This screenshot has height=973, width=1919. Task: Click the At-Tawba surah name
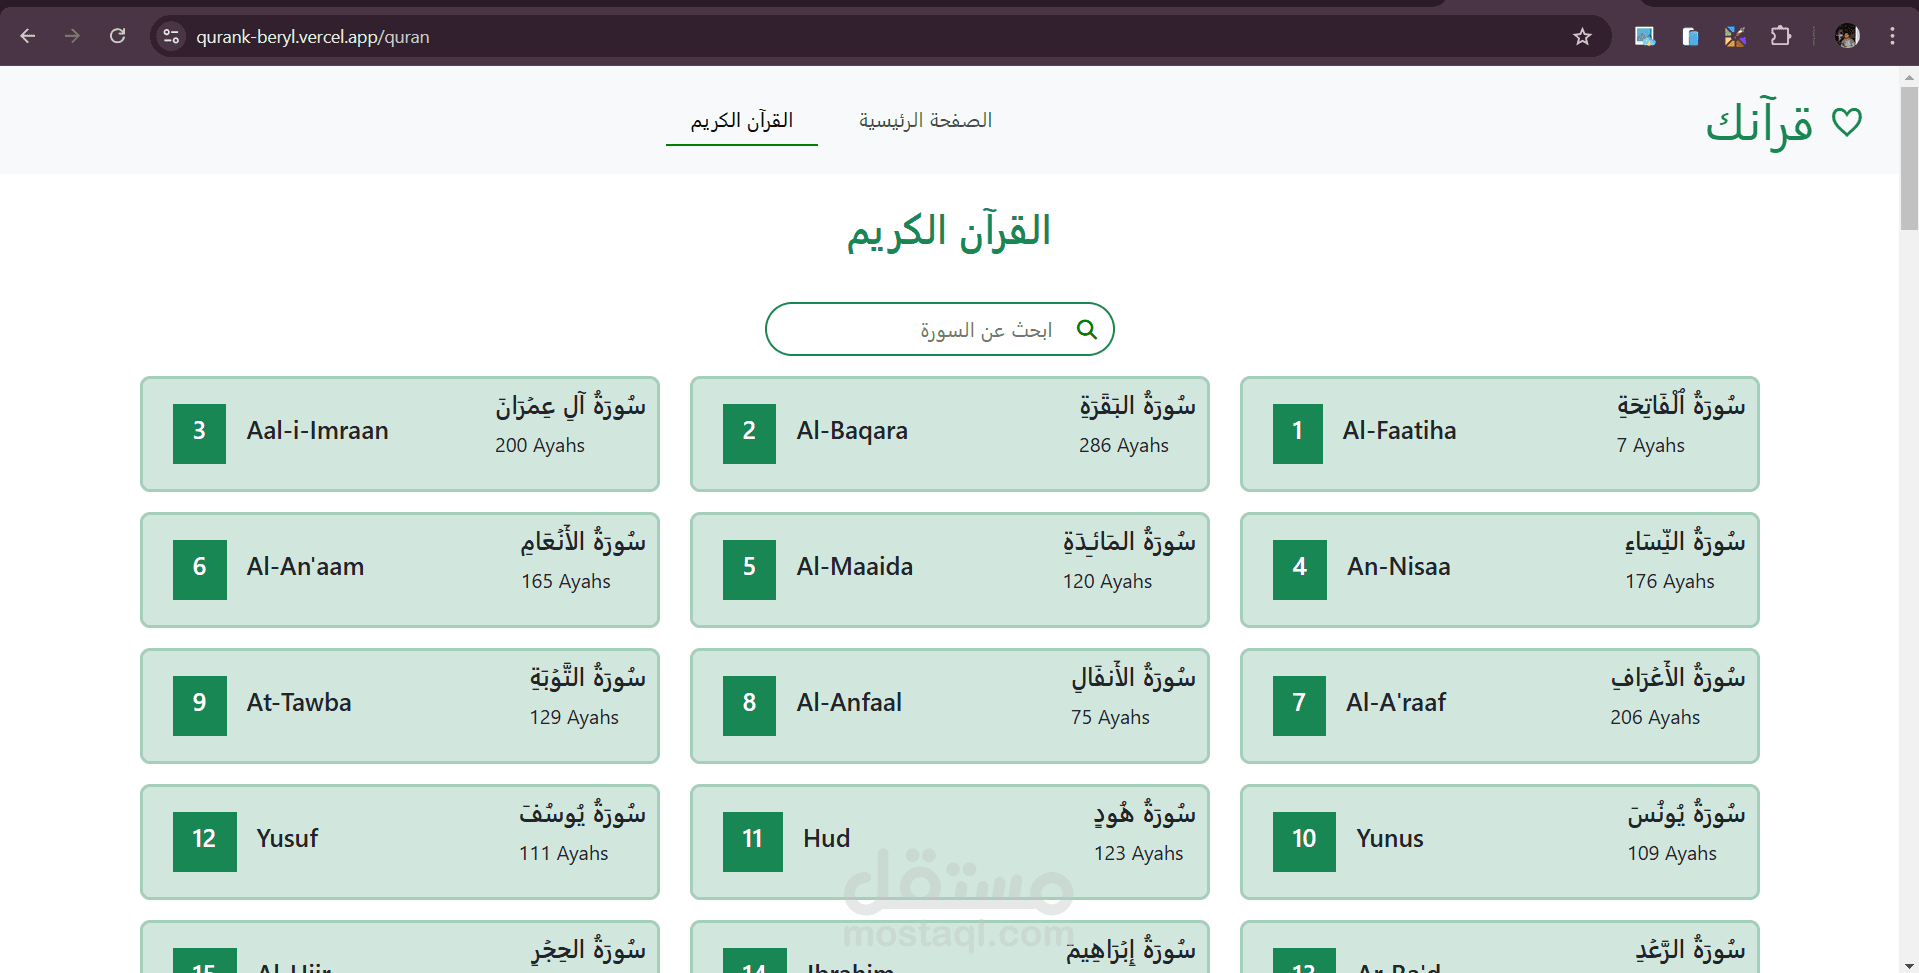tap(299, 703)
